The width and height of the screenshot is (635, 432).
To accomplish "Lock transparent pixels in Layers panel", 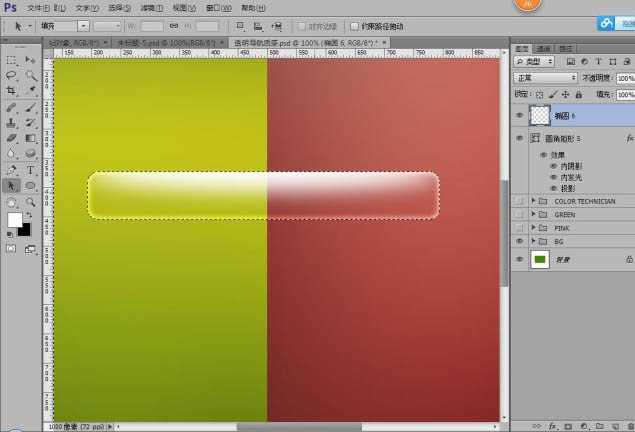I will point(539,95).
